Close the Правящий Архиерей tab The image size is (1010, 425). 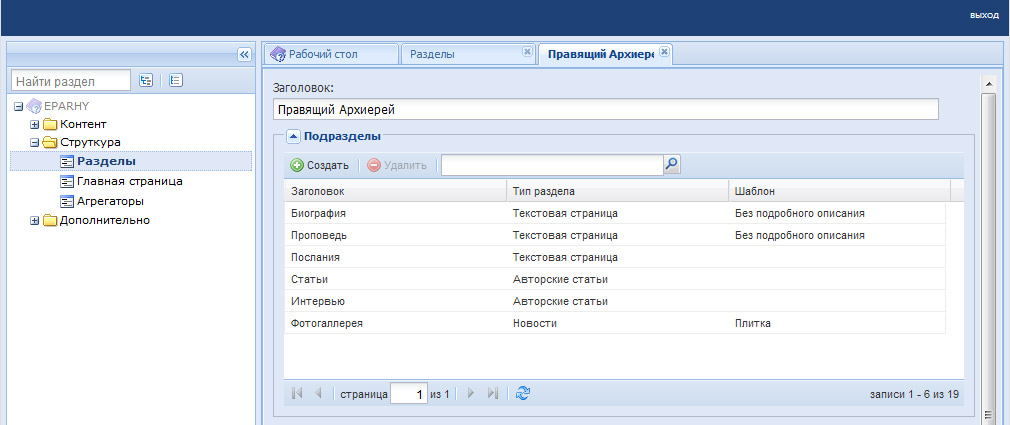point(665,52)
